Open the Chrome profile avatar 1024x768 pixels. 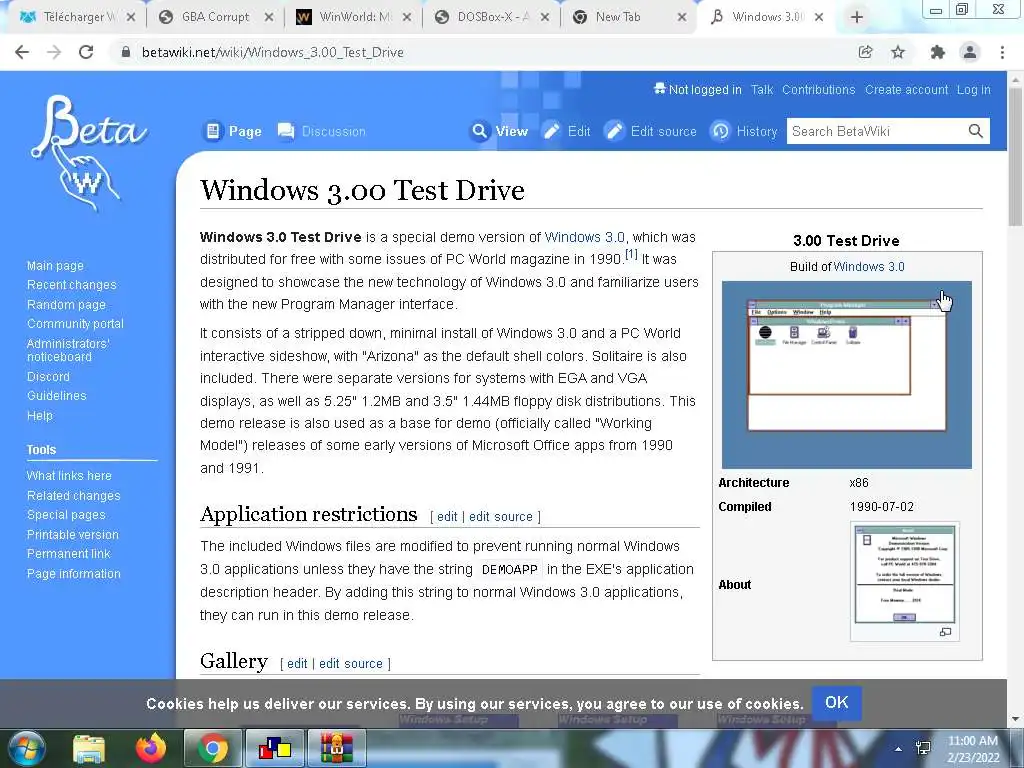(970, 52)
